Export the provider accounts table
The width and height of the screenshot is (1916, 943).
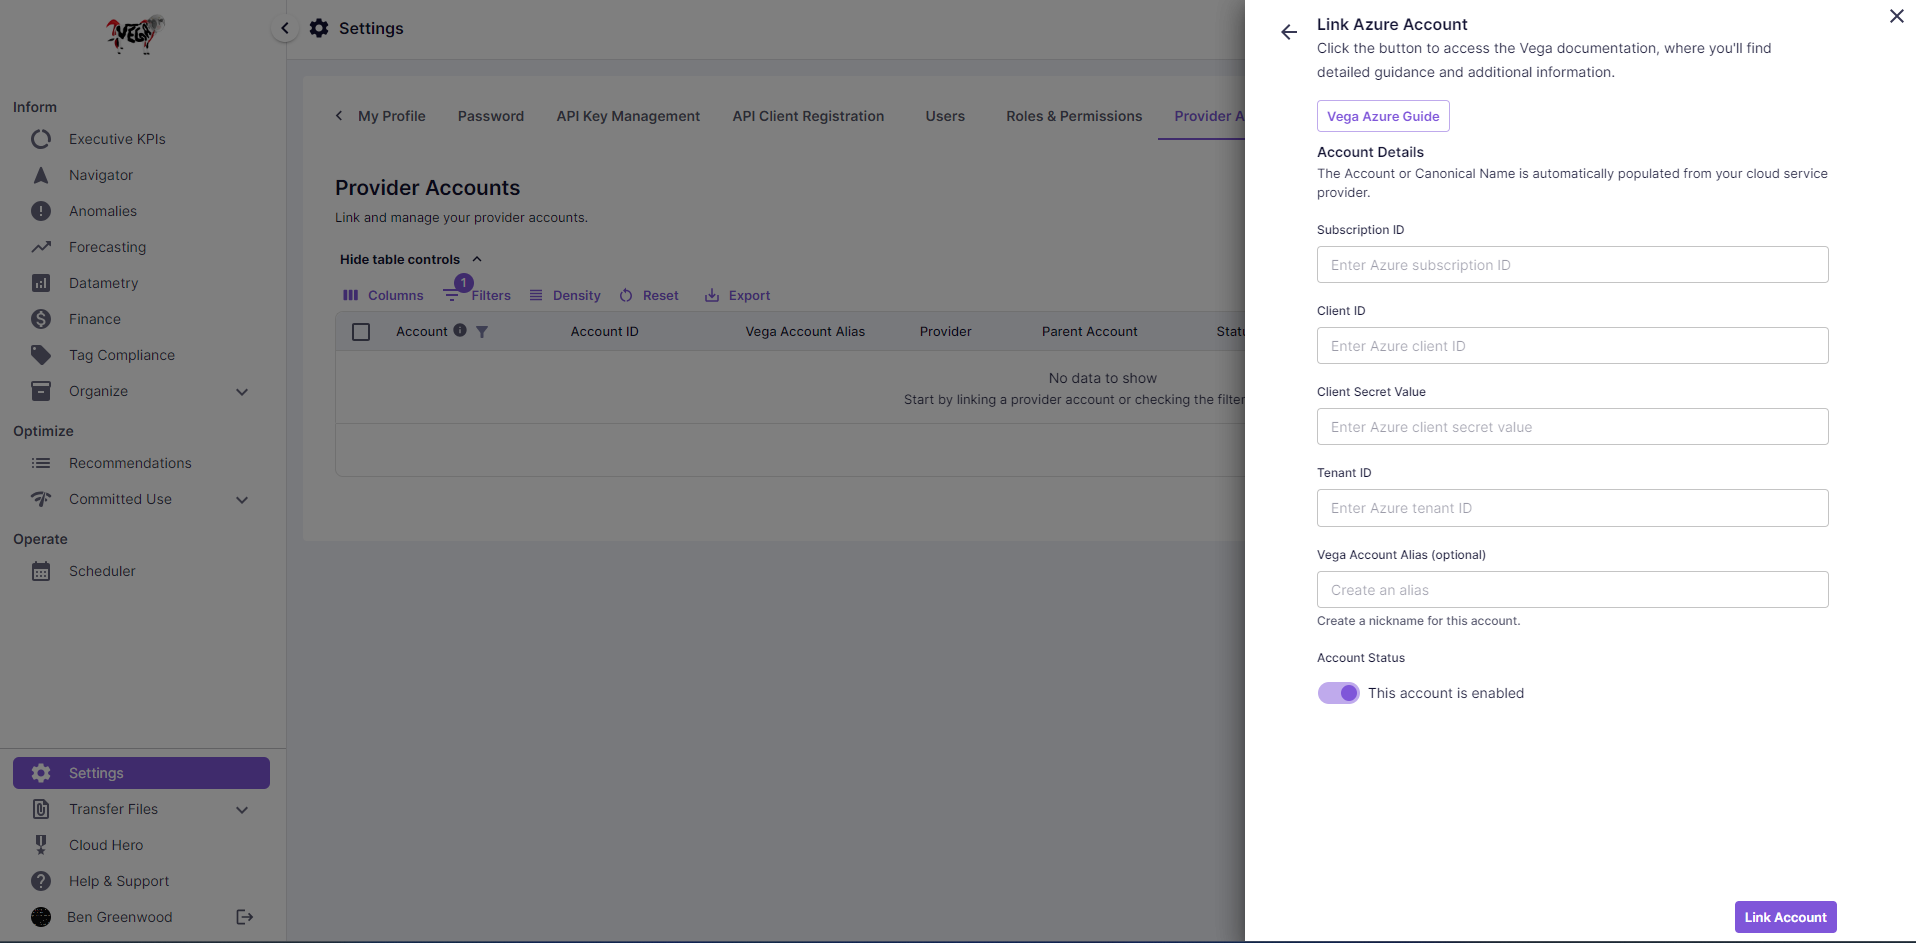(738, 295)
